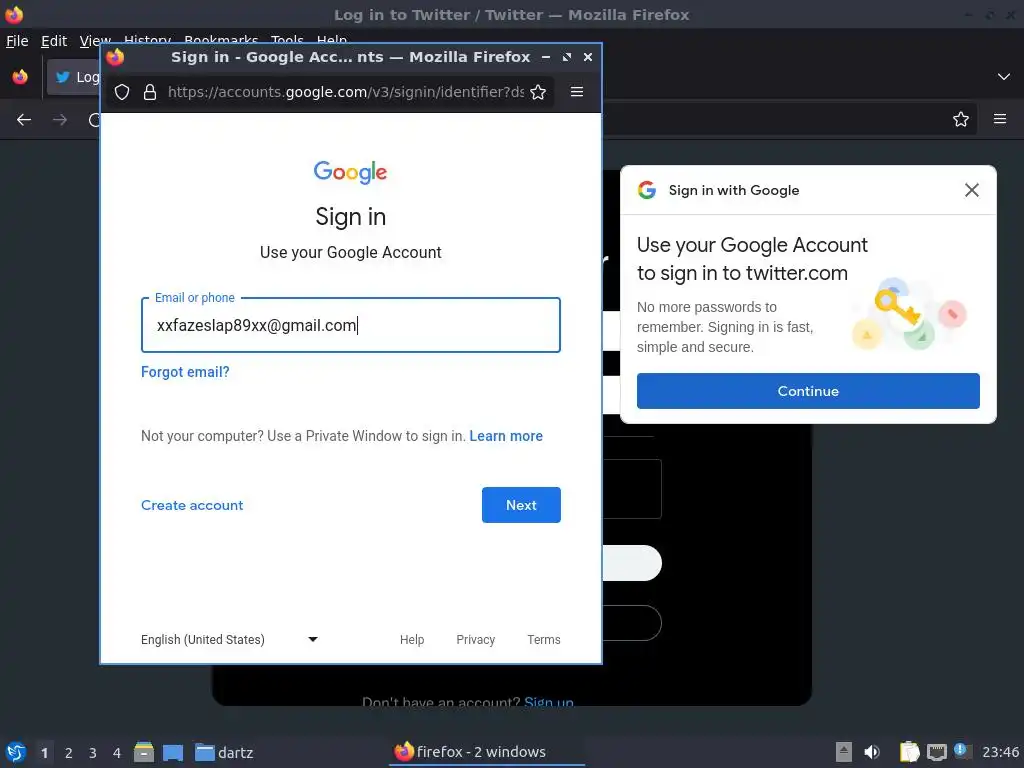
Task: Go back in the main Firefox window
Action: pos(24,120)
